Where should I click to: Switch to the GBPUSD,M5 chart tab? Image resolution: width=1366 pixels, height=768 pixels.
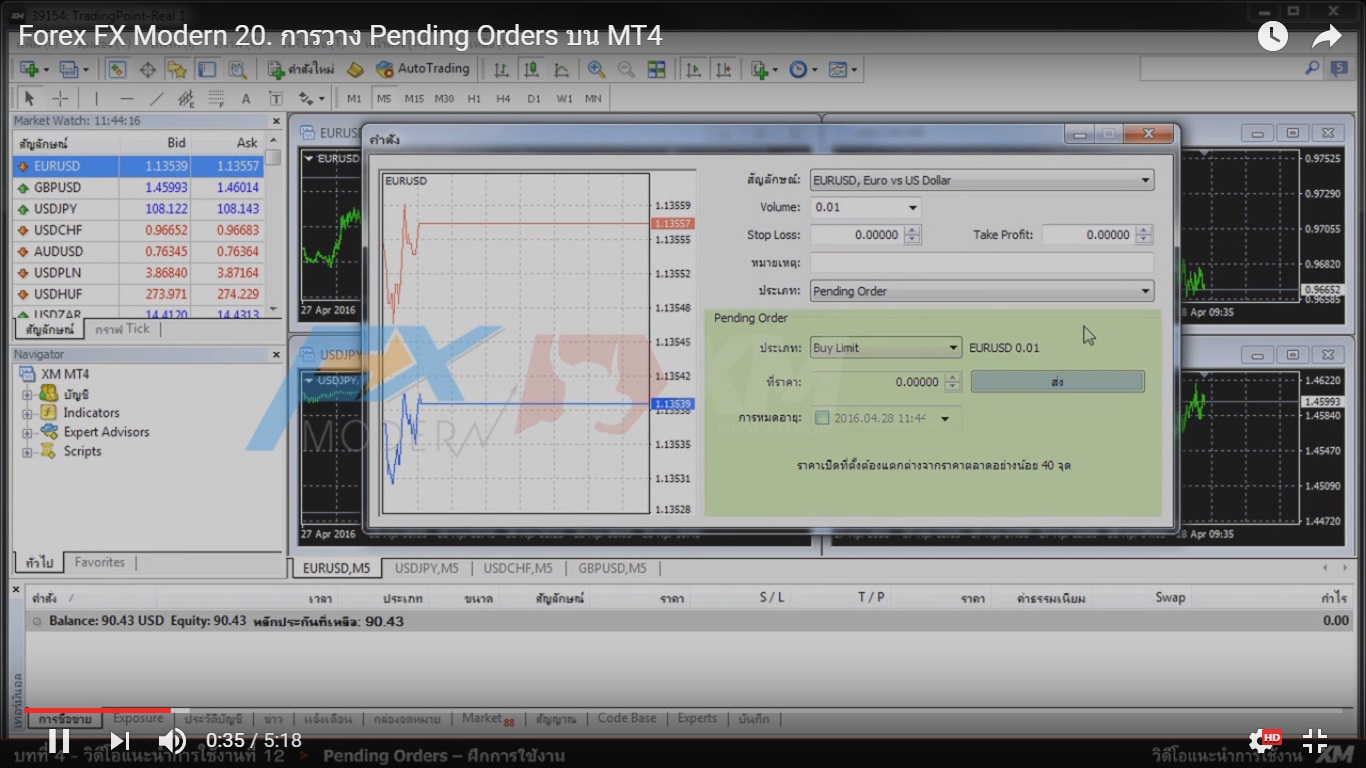pos(612,568)
